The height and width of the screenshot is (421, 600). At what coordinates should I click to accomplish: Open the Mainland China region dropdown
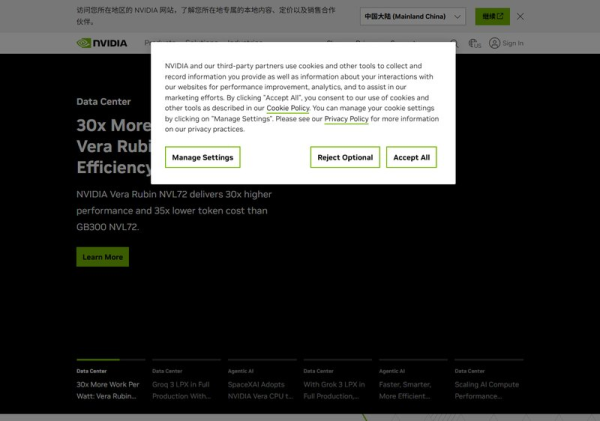coord(412,16)
